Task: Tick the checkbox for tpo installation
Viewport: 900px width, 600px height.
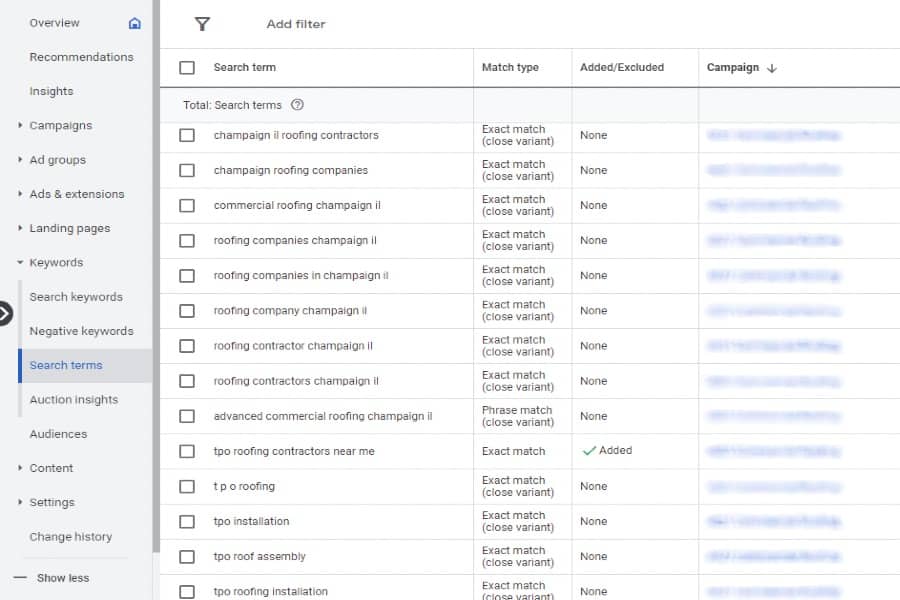Action: [187, 521]
